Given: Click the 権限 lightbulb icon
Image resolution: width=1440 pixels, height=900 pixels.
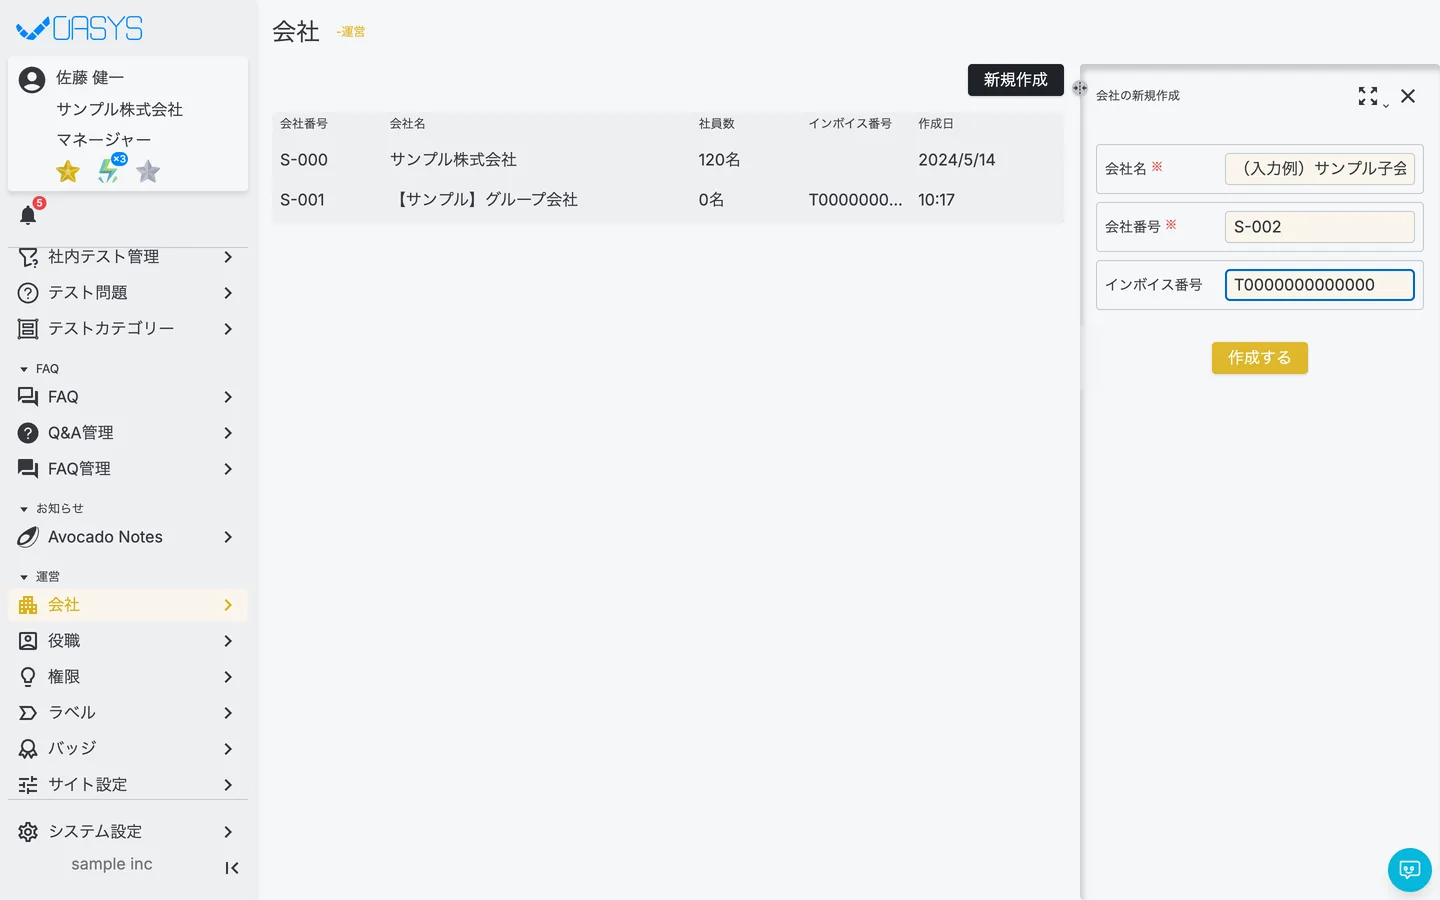Looking at the screenshot, I should 28,677.
